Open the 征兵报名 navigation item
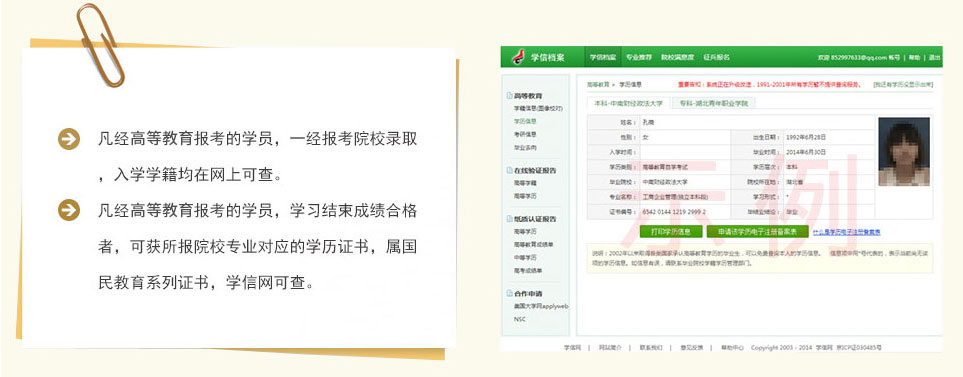 [716, 57]
